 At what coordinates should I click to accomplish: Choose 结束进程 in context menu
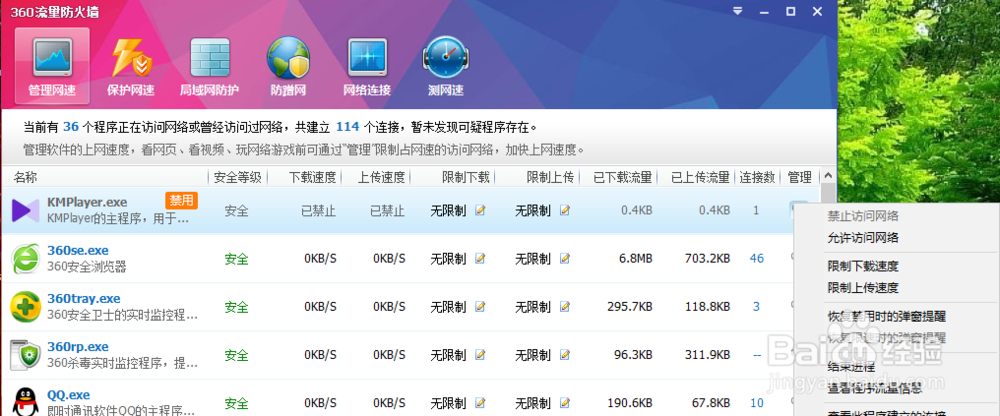[x=851, y=367]
